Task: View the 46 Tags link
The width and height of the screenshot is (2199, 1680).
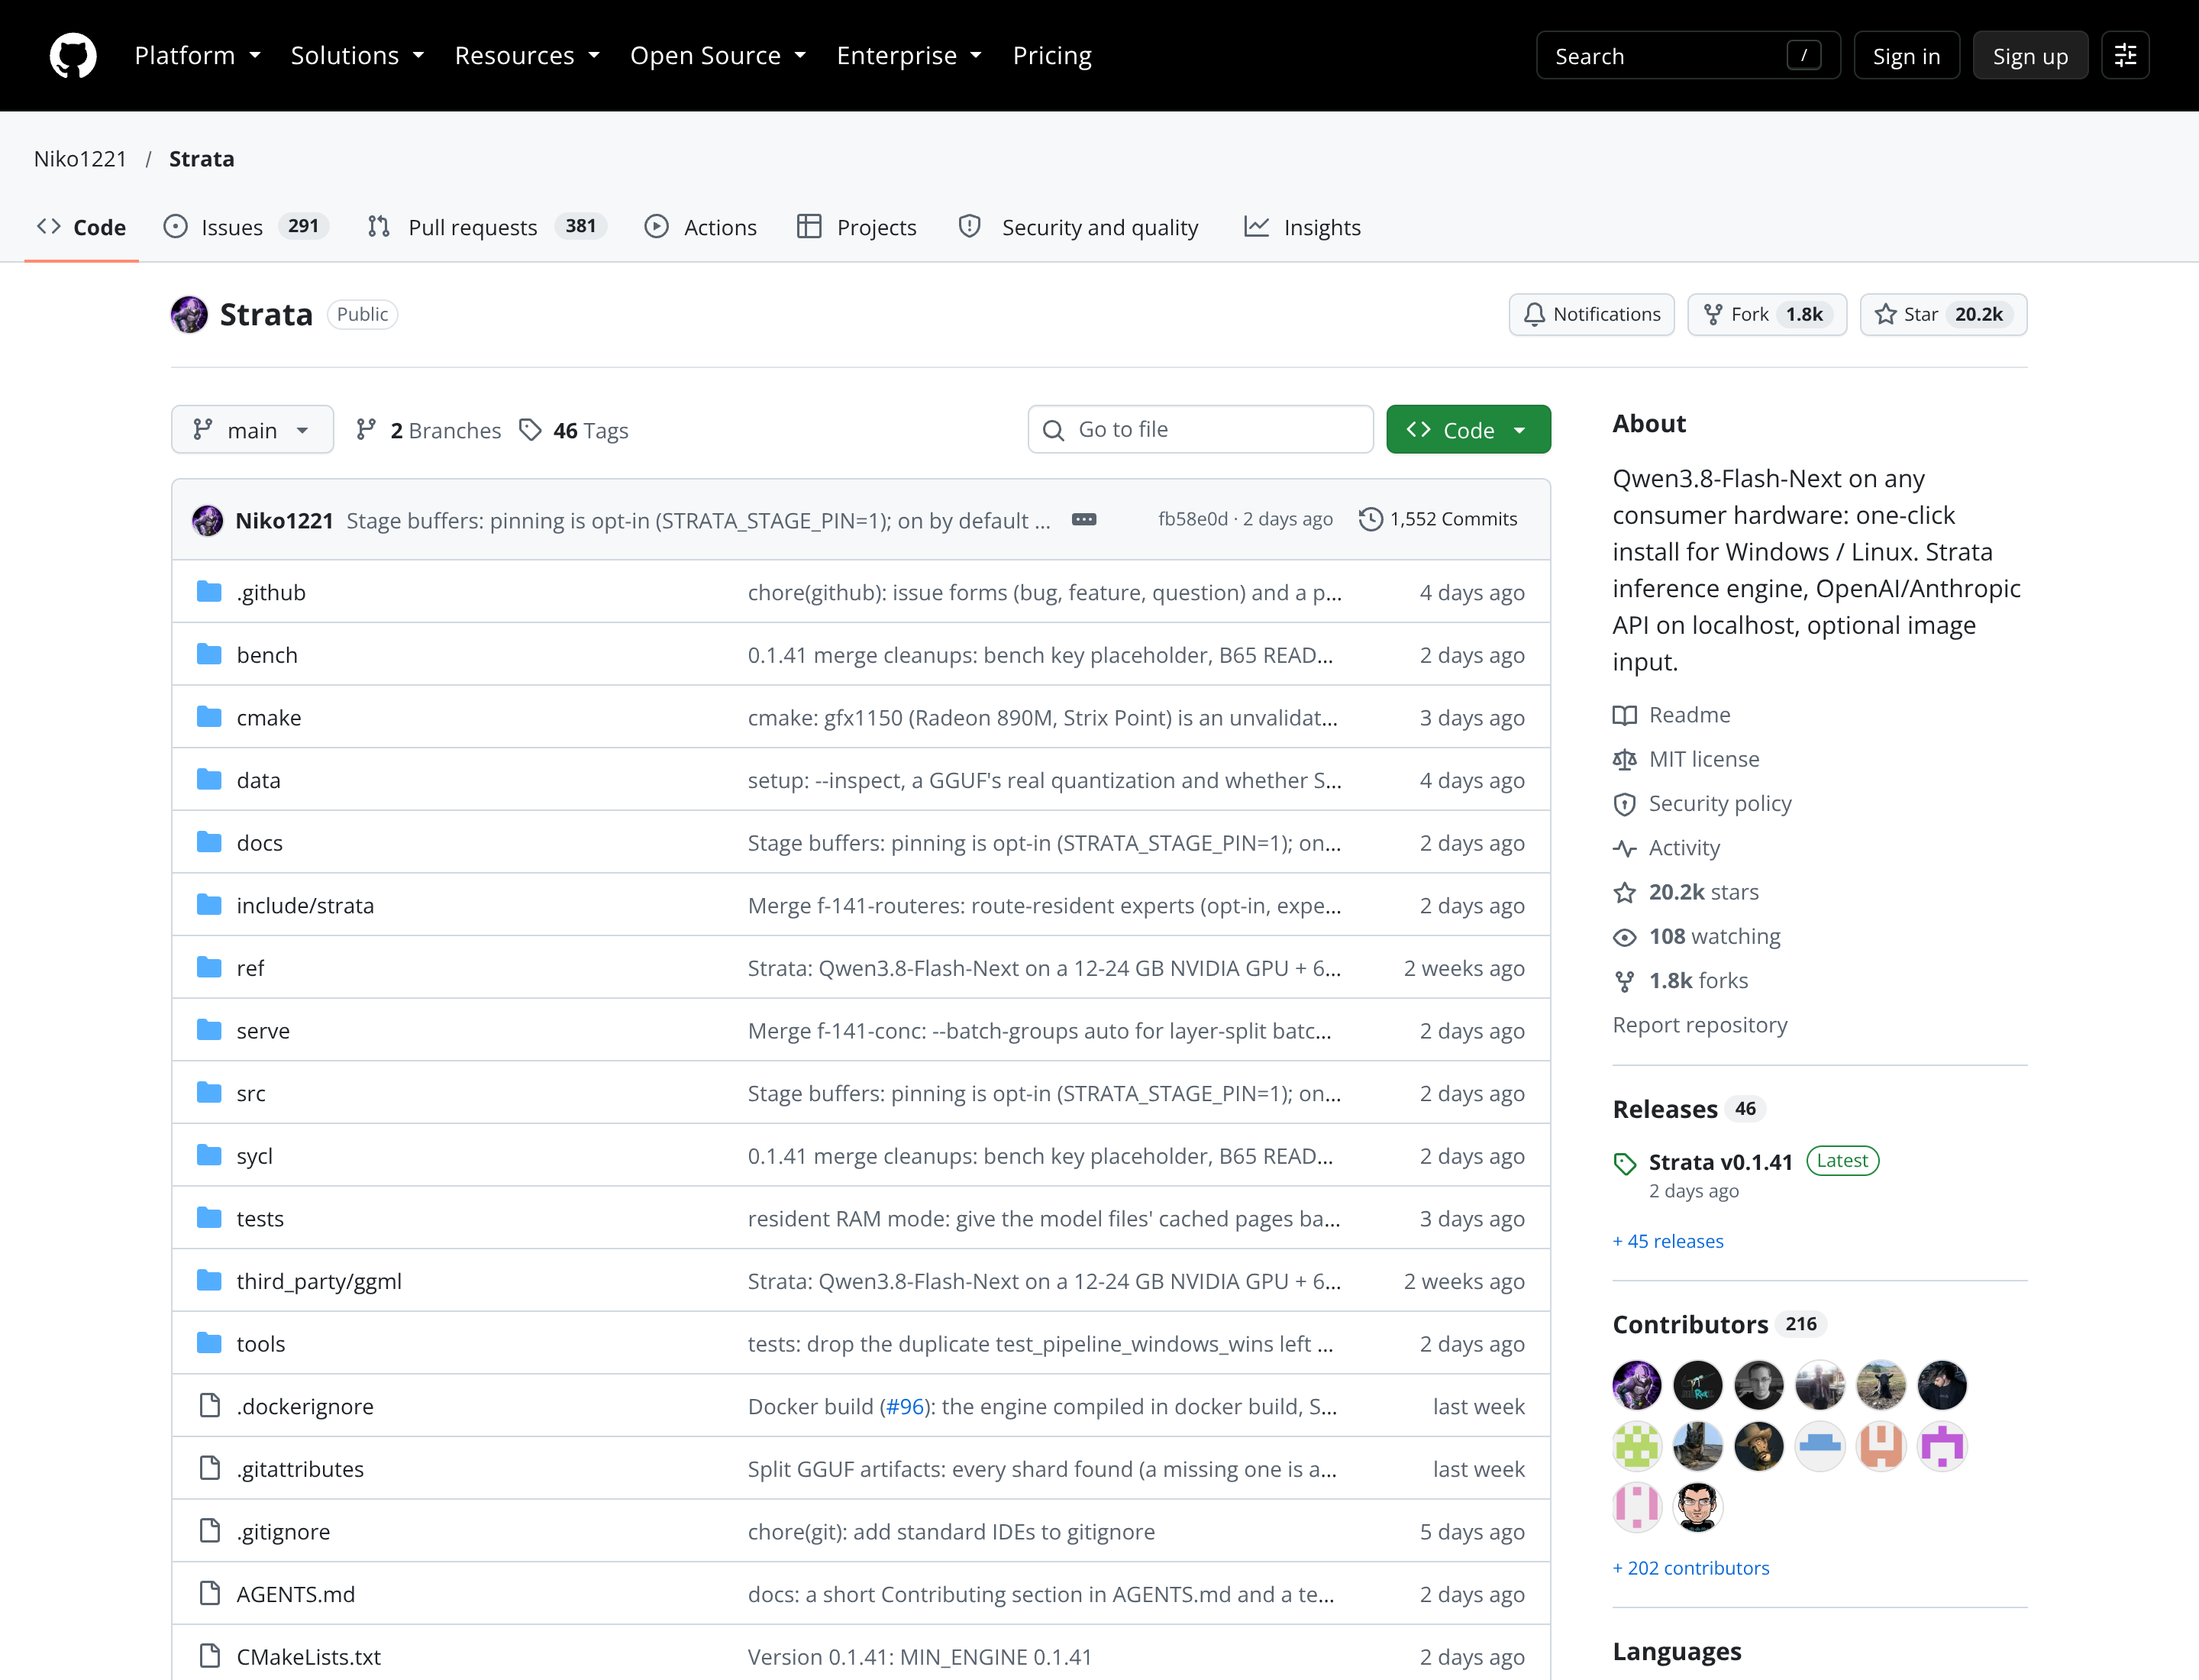Action: tap(574, 430)
